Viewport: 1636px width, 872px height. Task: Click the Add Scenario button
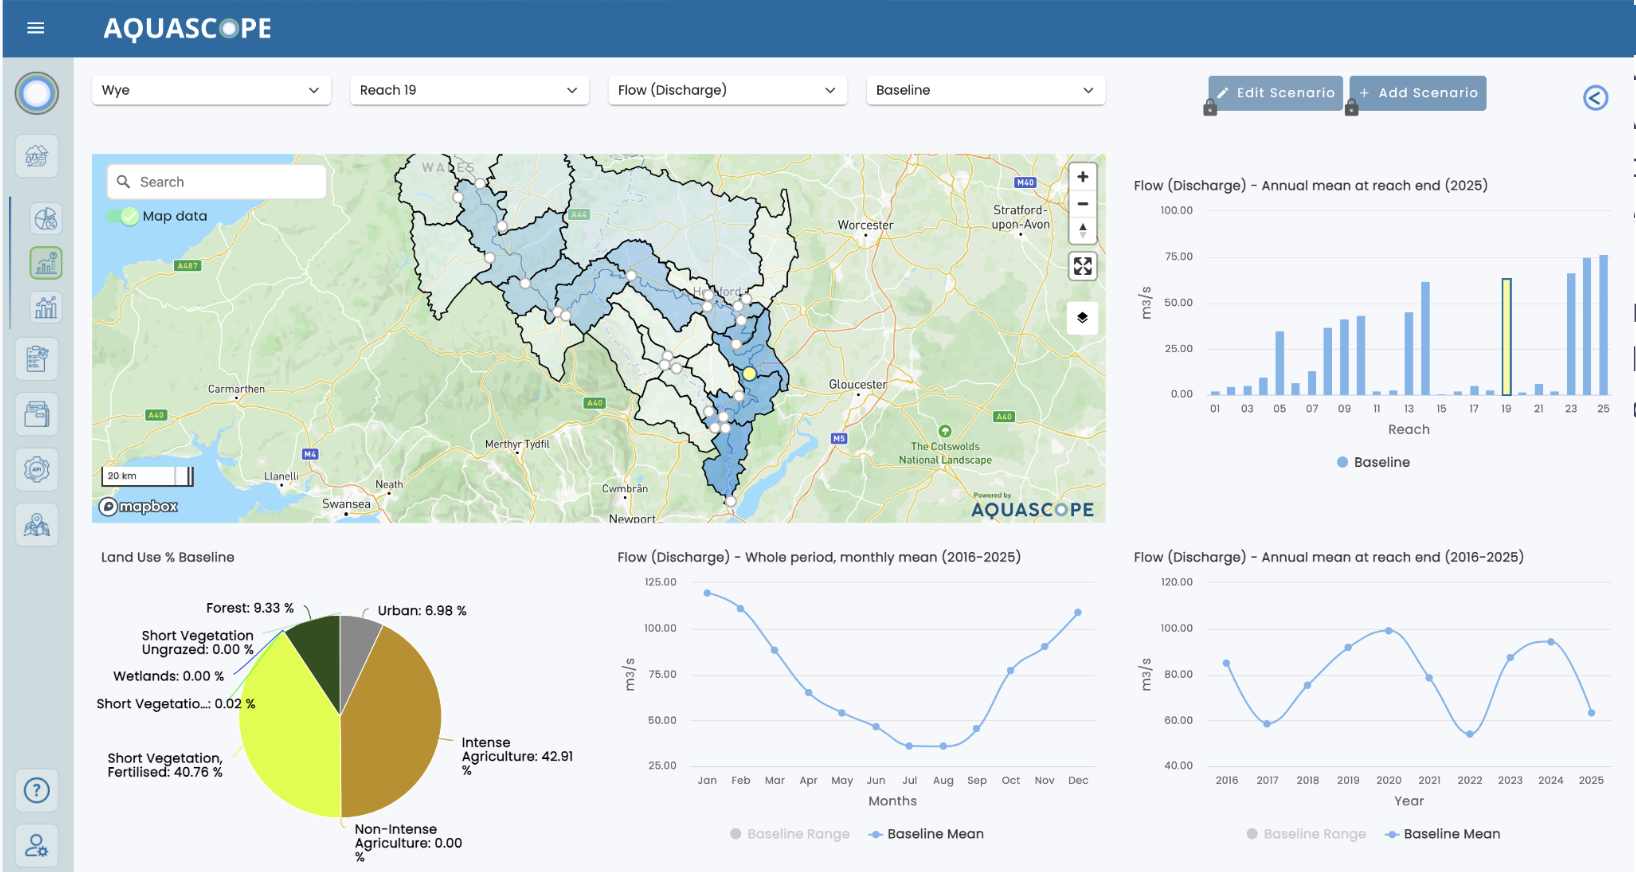pyautogui.click(x=1418, y=93)
